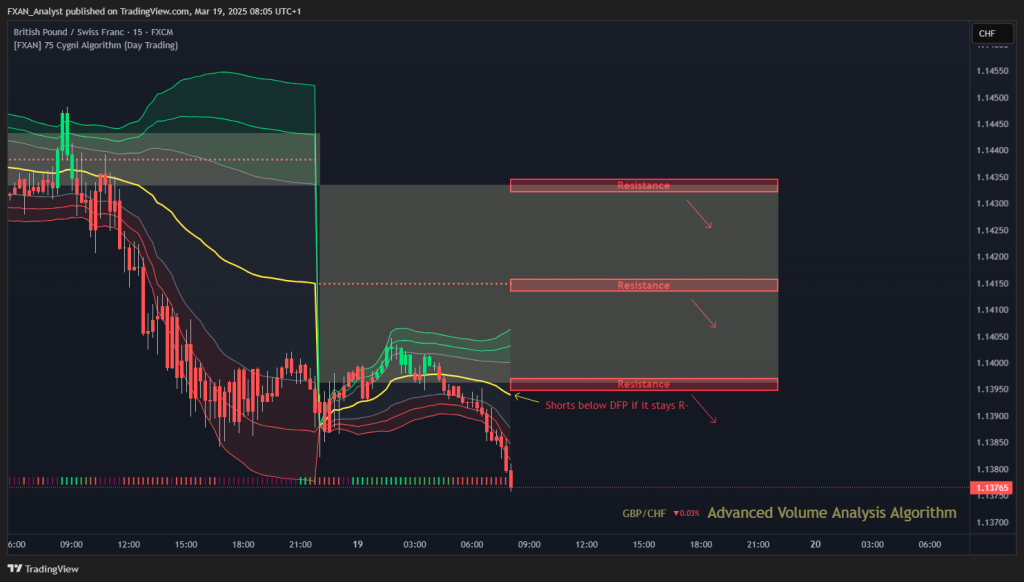1024x582 pixels.
Task: Click the 19 date marker on time axis
Action: tap(357, 544)
